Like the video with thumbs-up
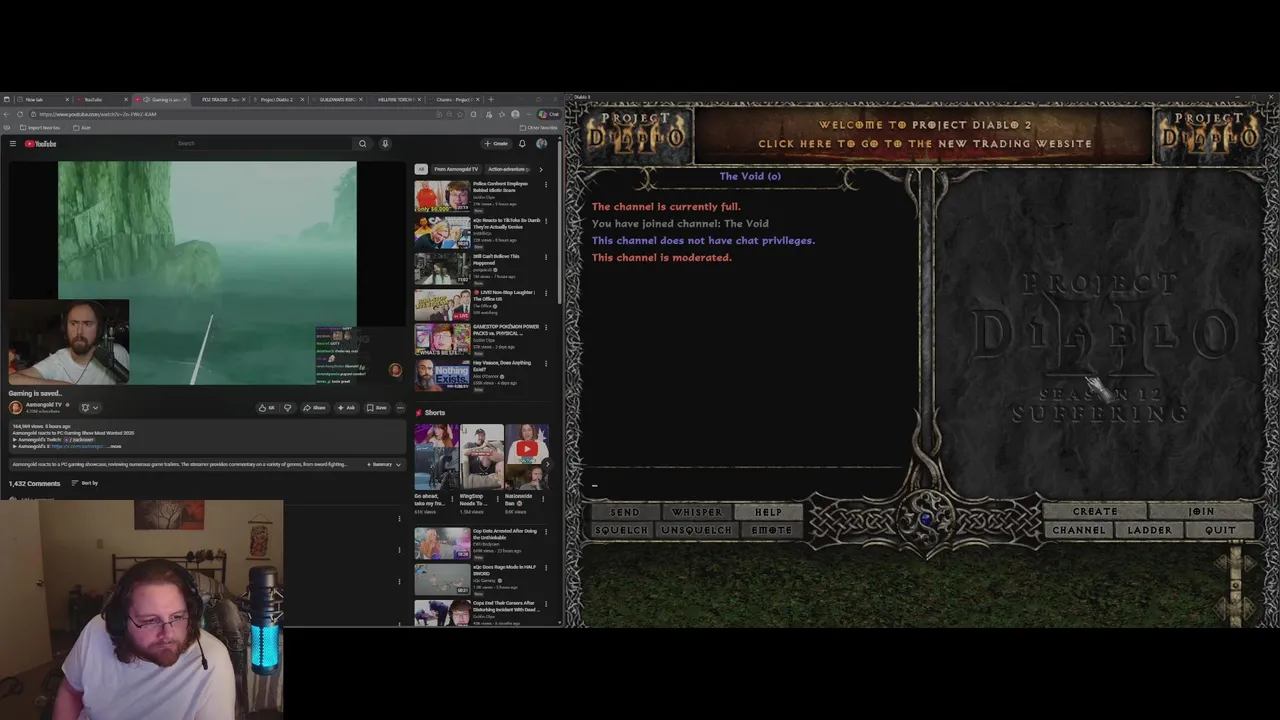This screenshot has height=720, width=1280. pos(267,408)
